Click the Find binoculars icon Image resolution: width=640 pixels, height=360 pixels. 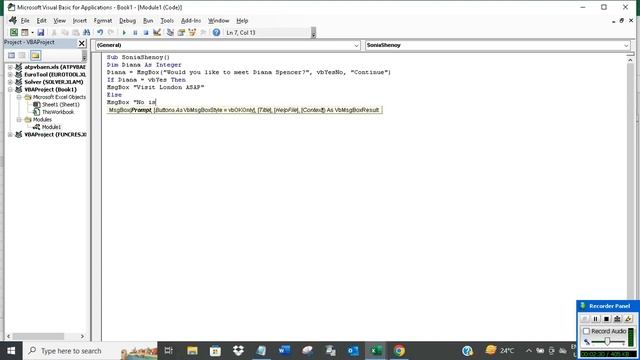pyautogui.click(x=87, y=32)
